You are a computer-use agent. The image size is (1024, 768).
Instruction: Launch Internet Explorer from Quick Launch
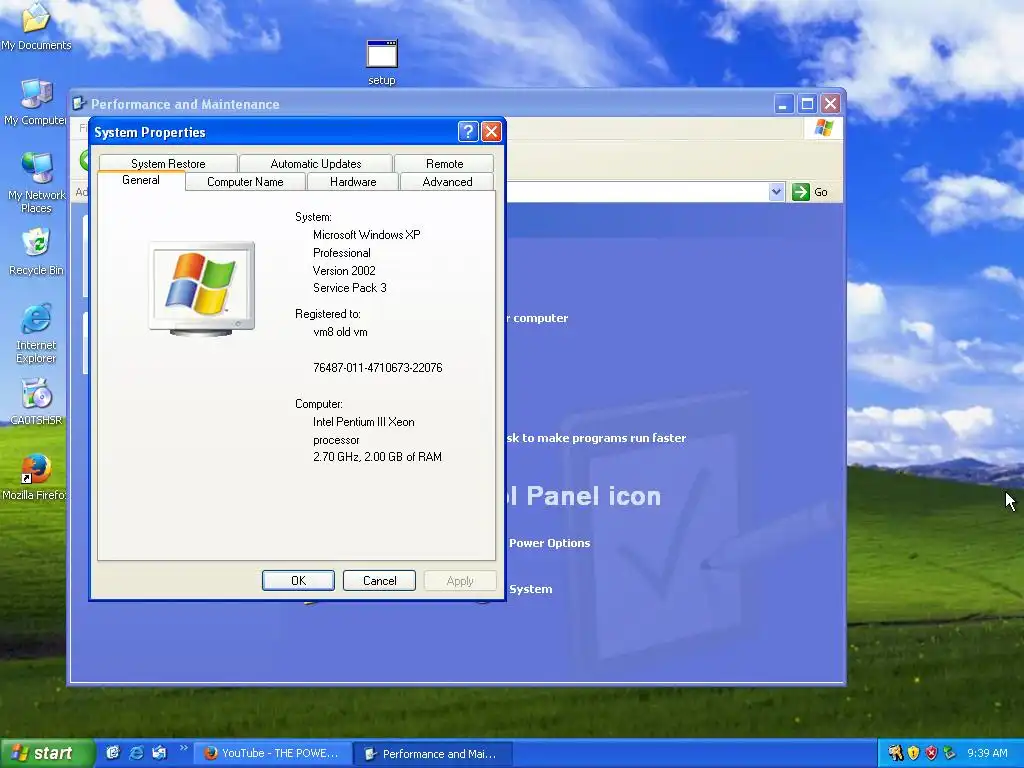click(x=136, y=753)
